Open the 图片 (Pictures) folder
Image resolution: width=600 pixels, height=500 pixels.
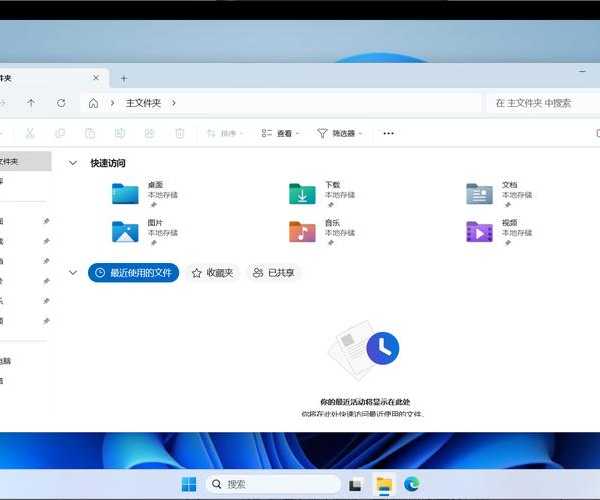point(126,231)
